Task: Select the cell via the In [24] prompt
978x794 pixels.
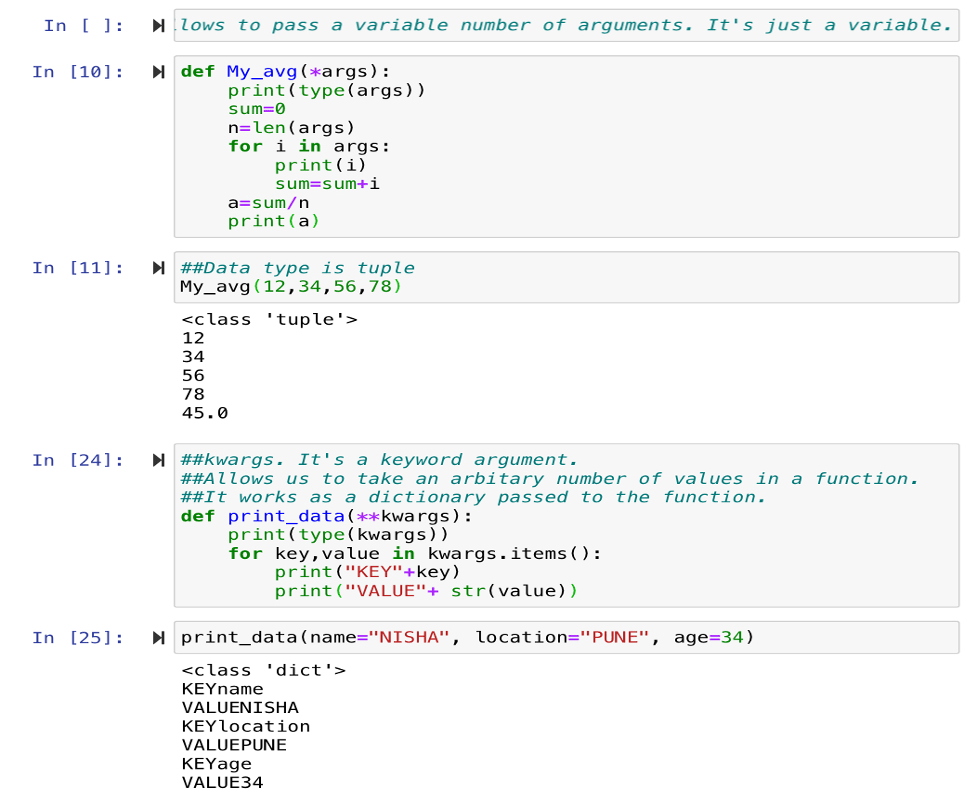Action: (x=78, y=460)
